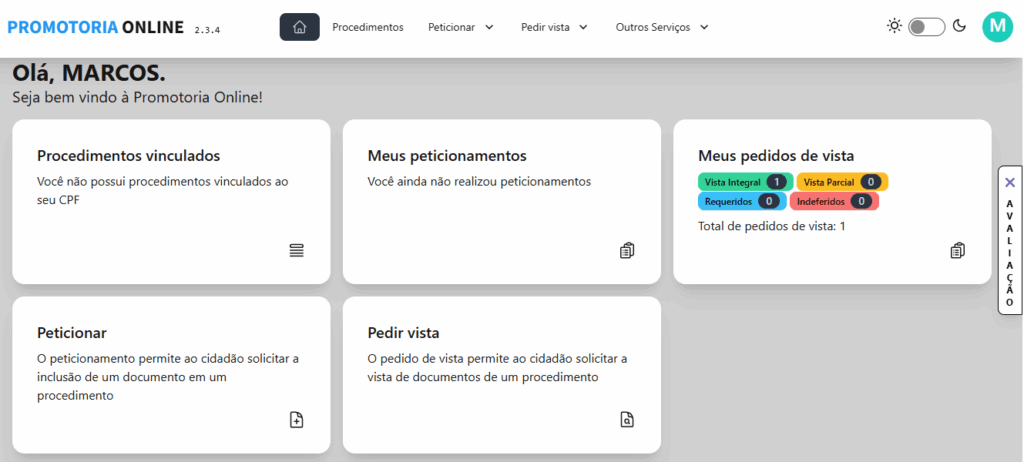Click the add-document icon in Peticionar card
The image size is (1024, 462).
click(297, 420)
